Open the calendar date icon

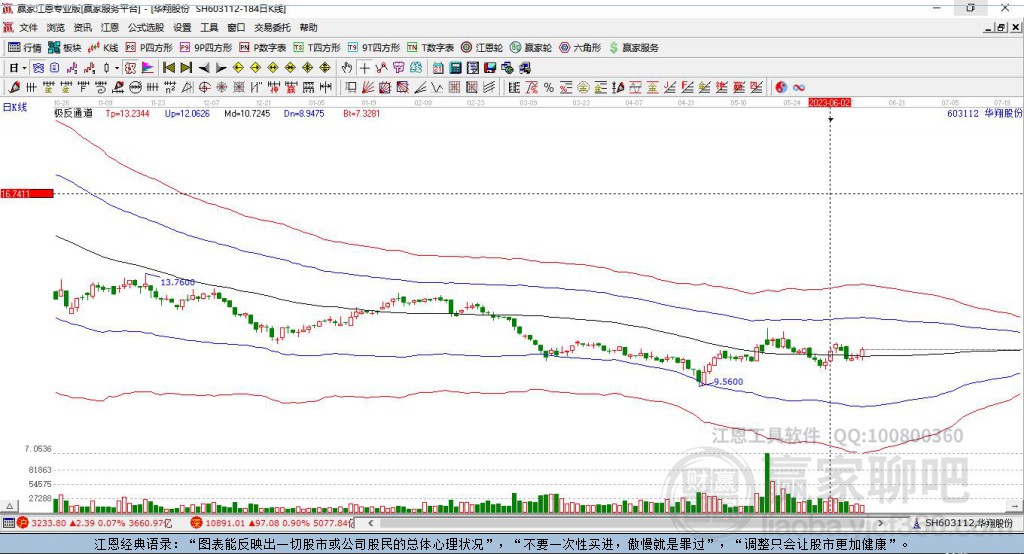click(438, 67)
